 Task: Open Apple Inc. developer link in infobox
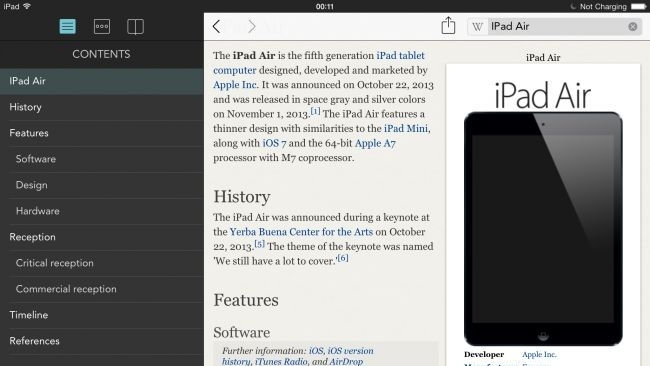point(539,355)
